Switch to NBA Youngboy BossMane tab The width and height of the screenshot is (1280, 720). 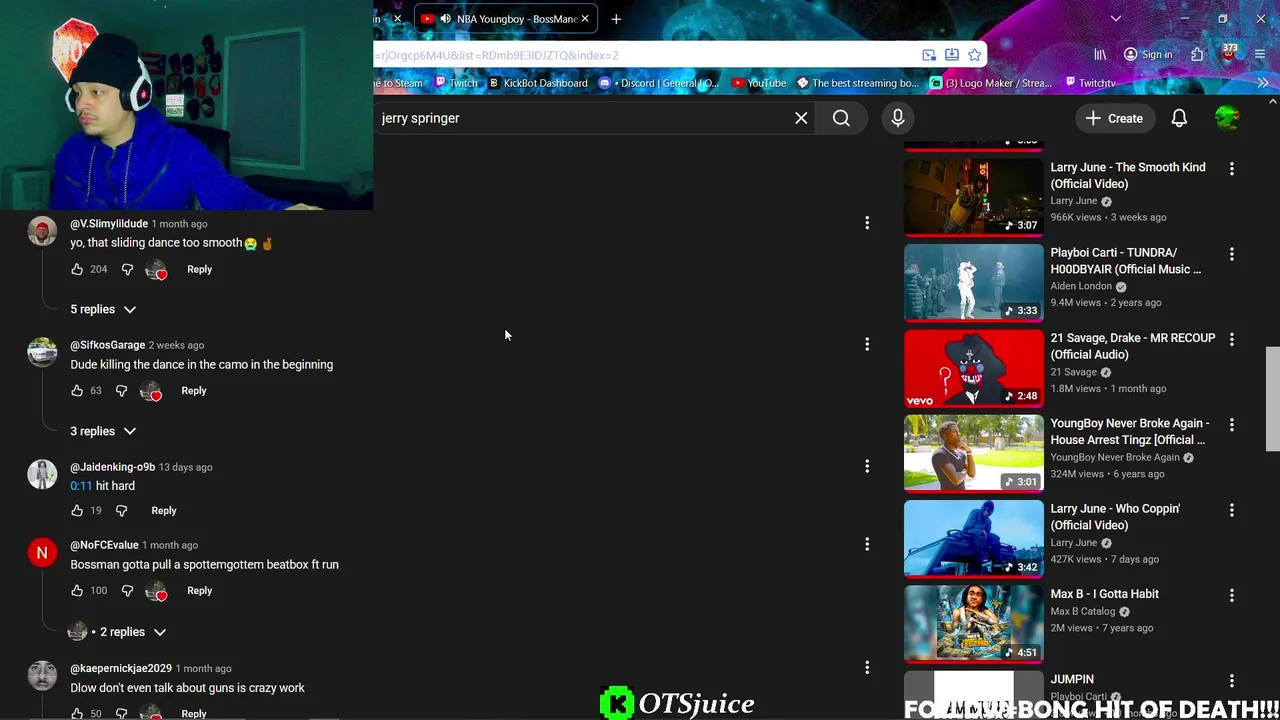pos(505,19)
